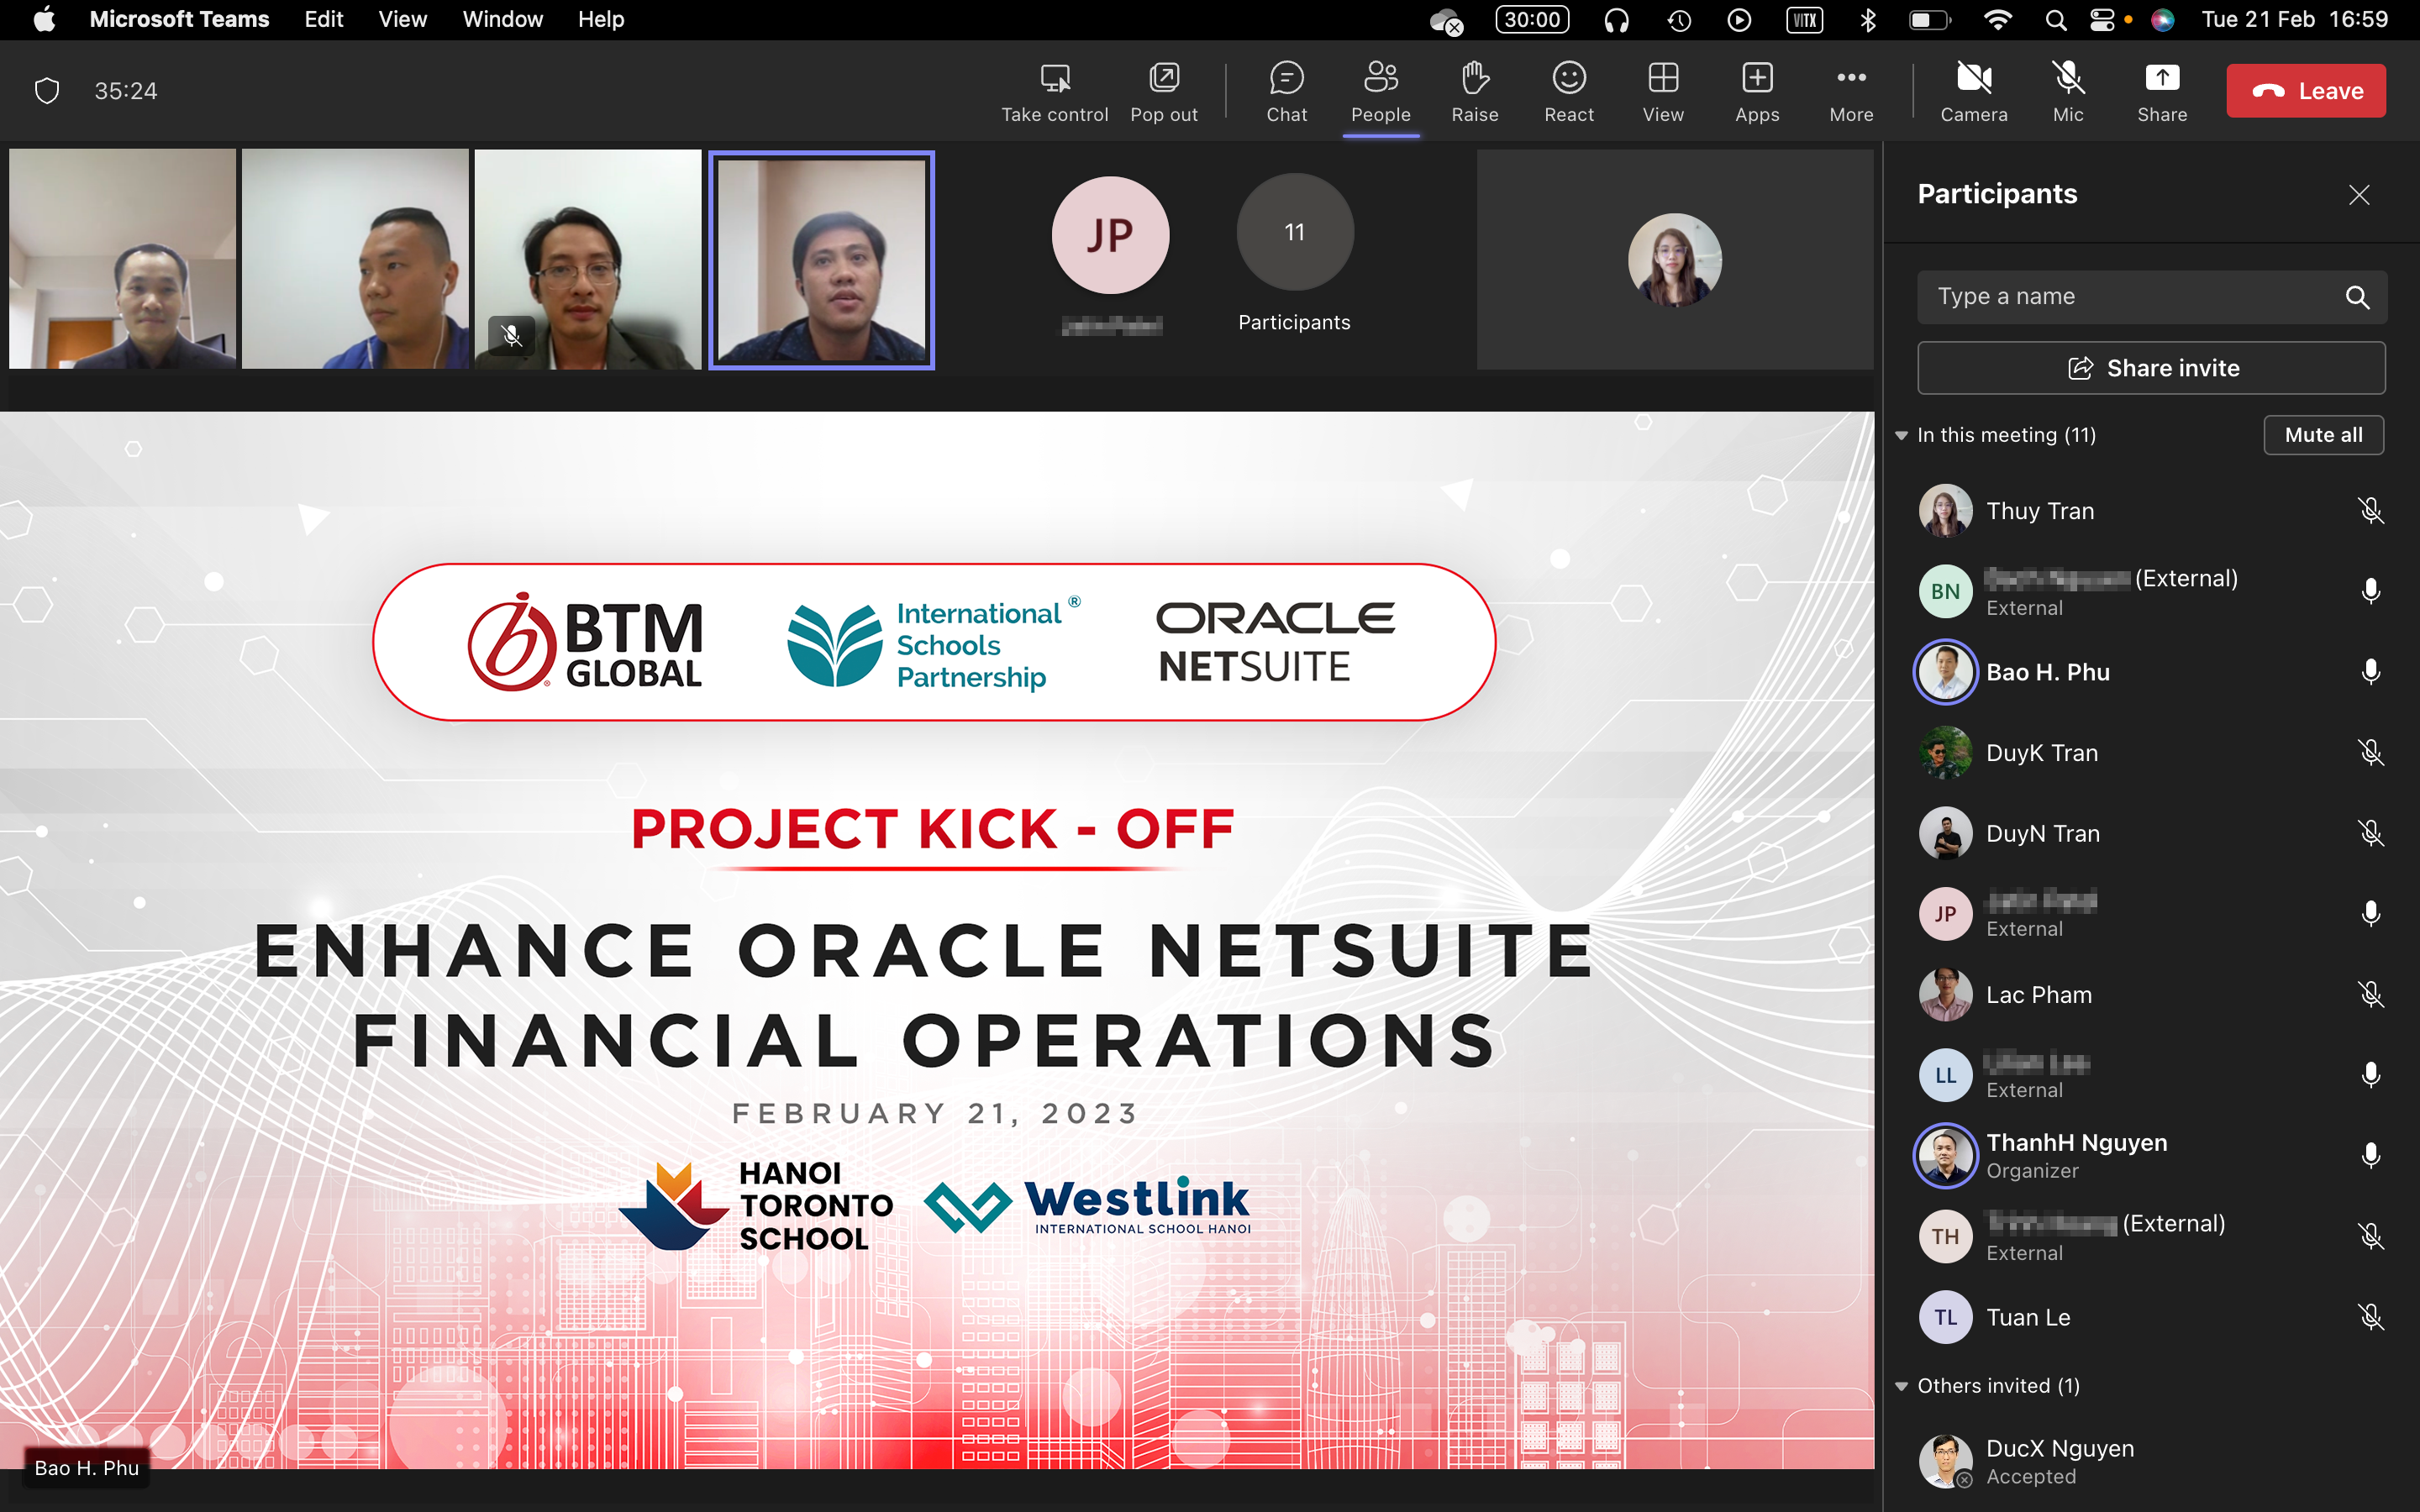Viewport: 2420px width, 1512px height.
Task: Mute all participants at once
Action: pyautogui.click(x=2323, y=433)
